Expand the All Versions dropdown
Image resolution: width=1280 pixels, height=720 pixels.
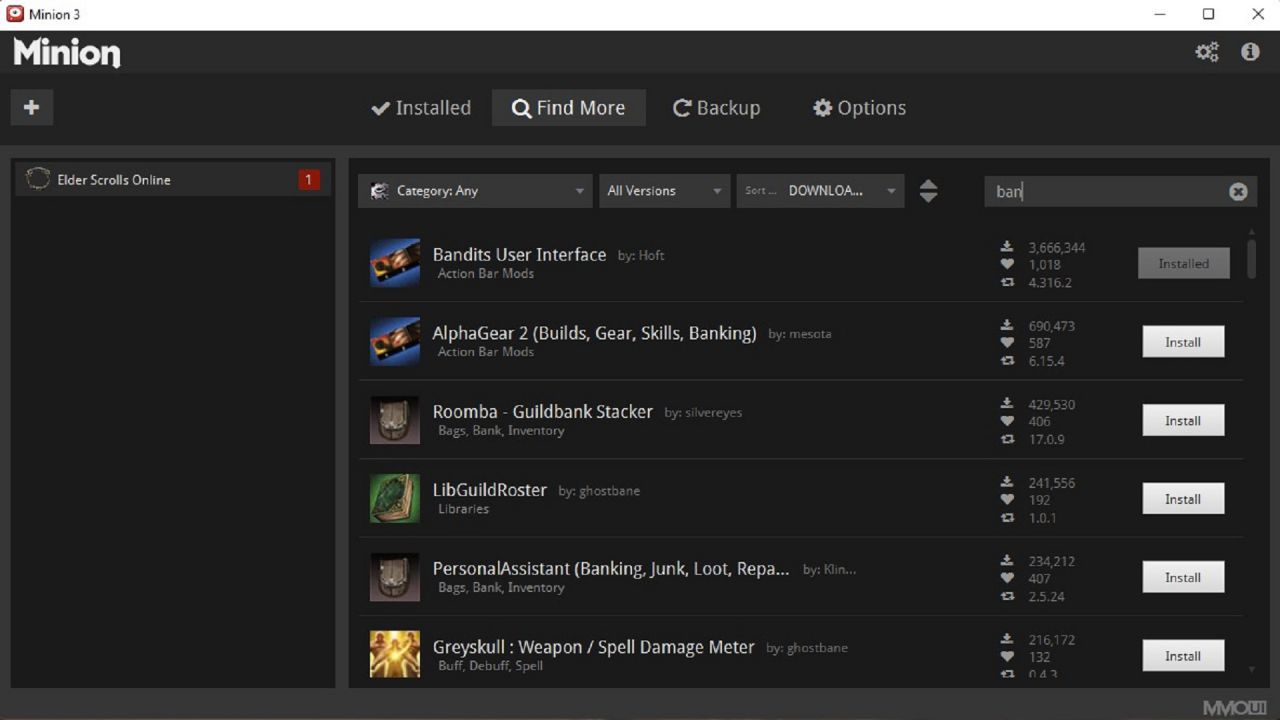click(x=663, y=190)
